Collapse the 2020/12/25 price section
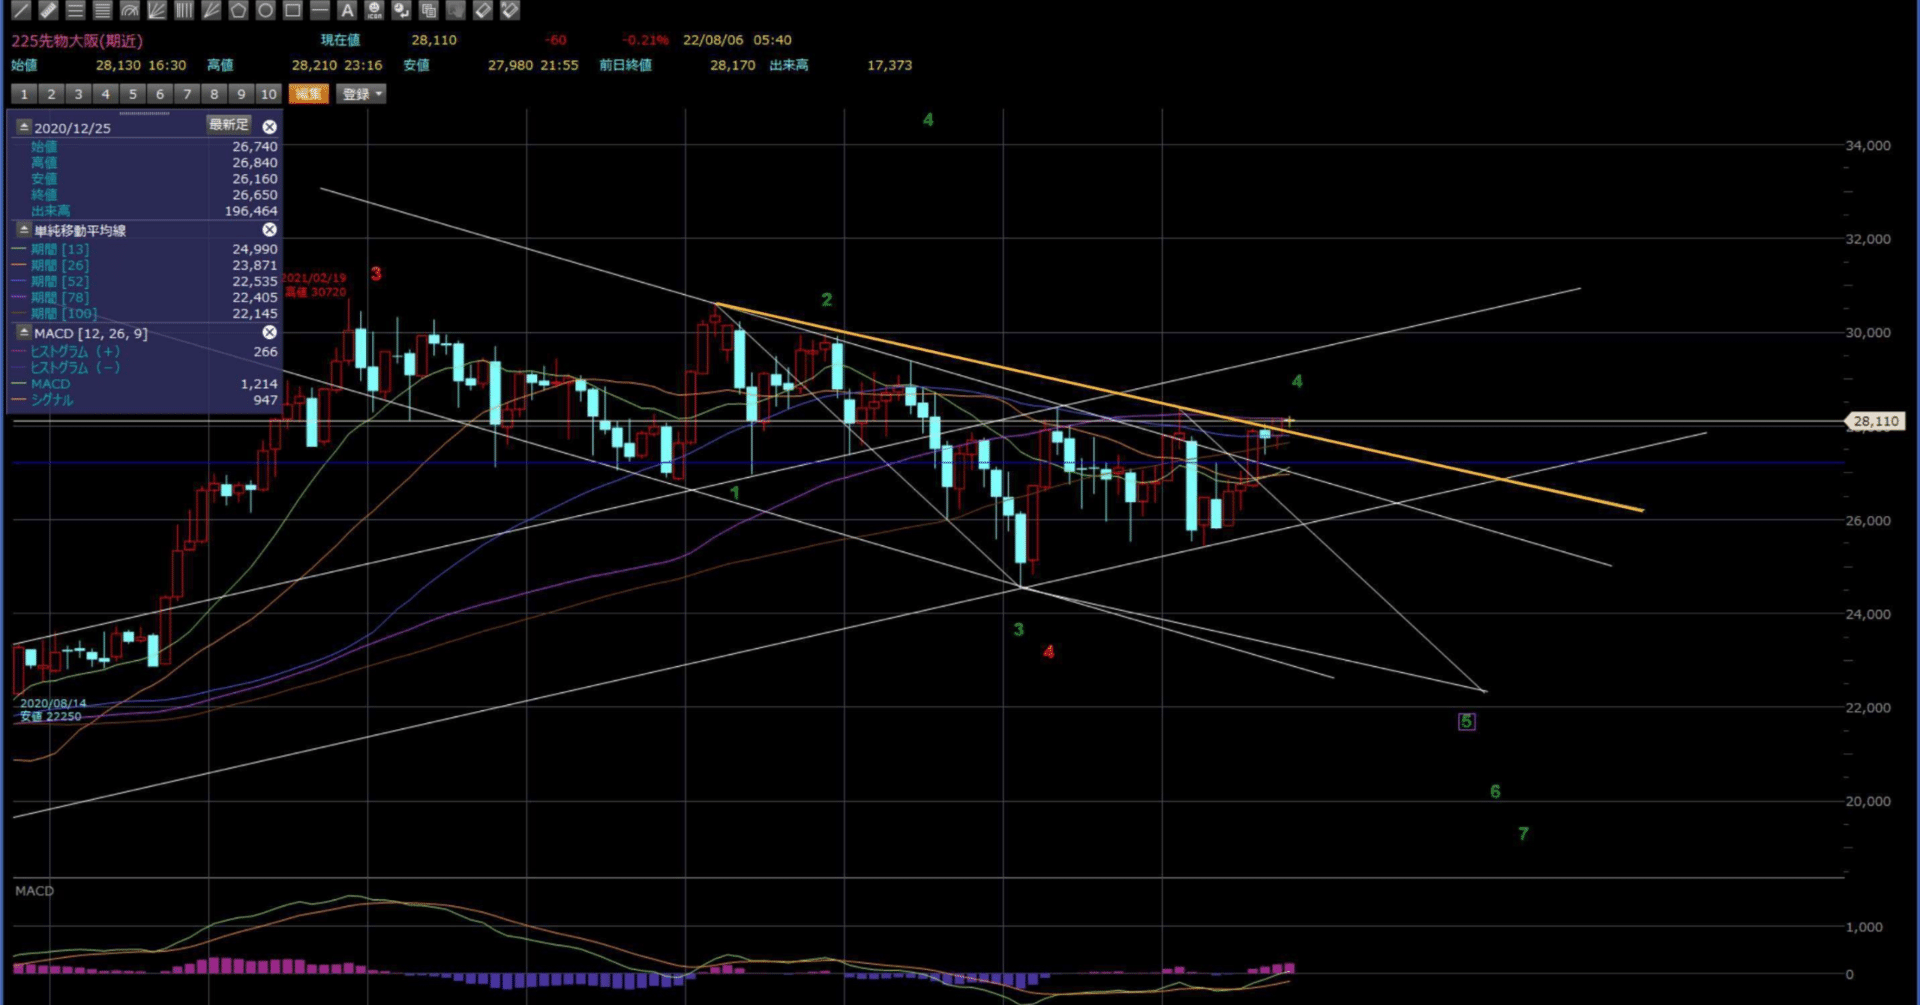The width and height of the screenshot is (1920, 1005). click(x=24, y=127)
